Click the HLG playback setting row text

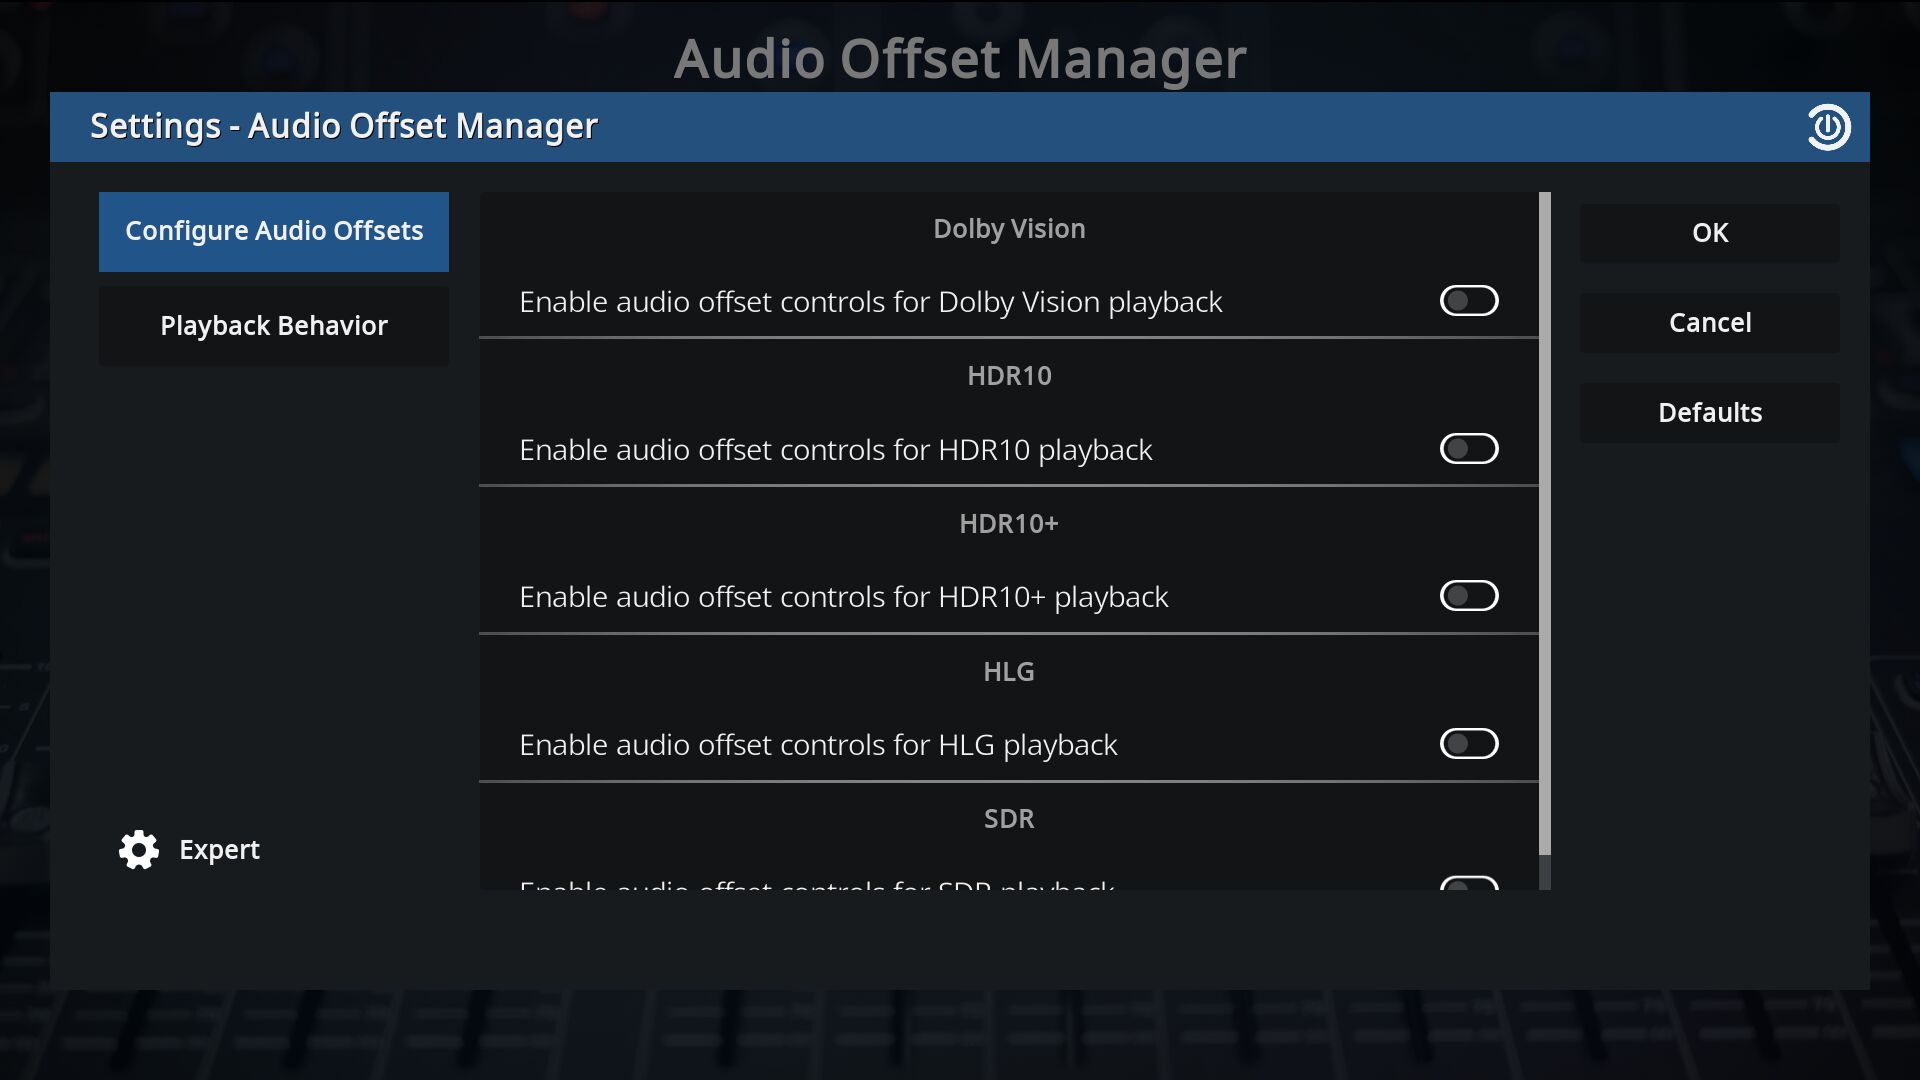(818, 745)
